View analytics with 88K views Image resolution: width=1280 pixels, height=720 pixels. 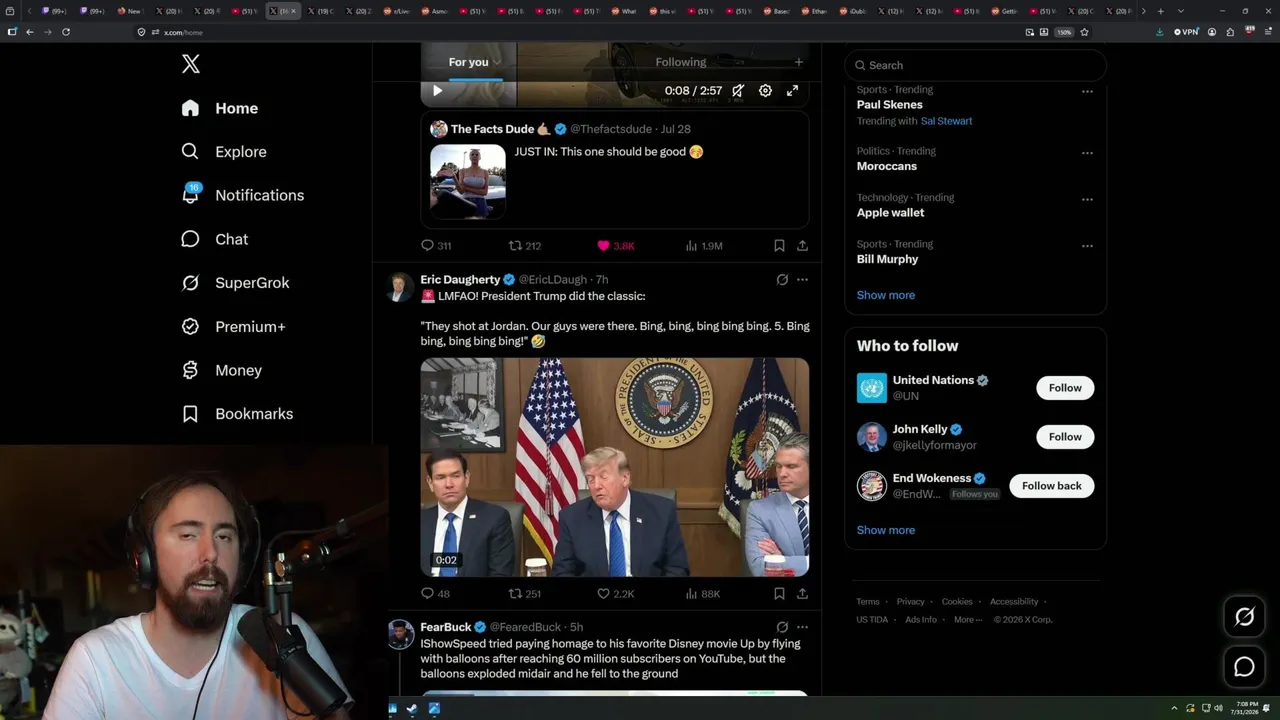703,593
